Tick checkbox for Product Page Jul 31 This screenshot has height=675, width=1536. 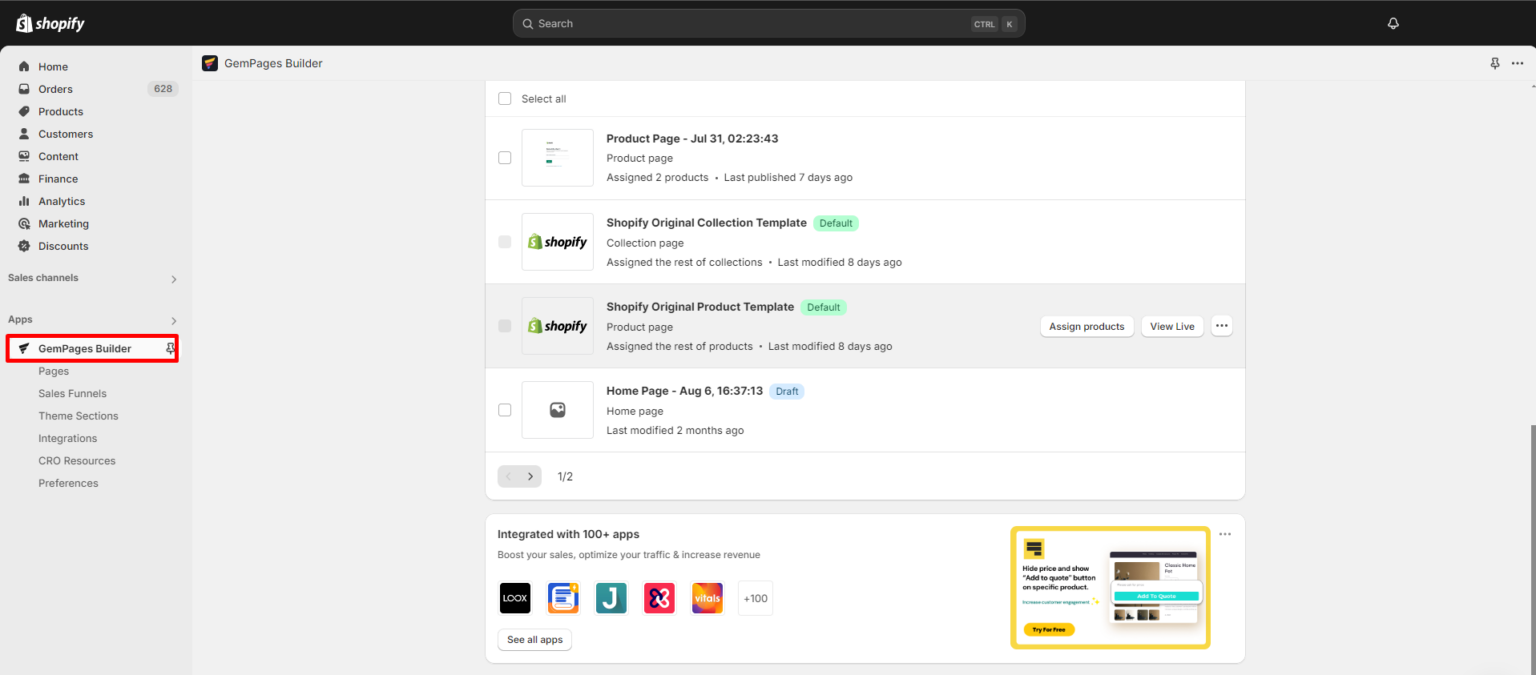[505, 158]
